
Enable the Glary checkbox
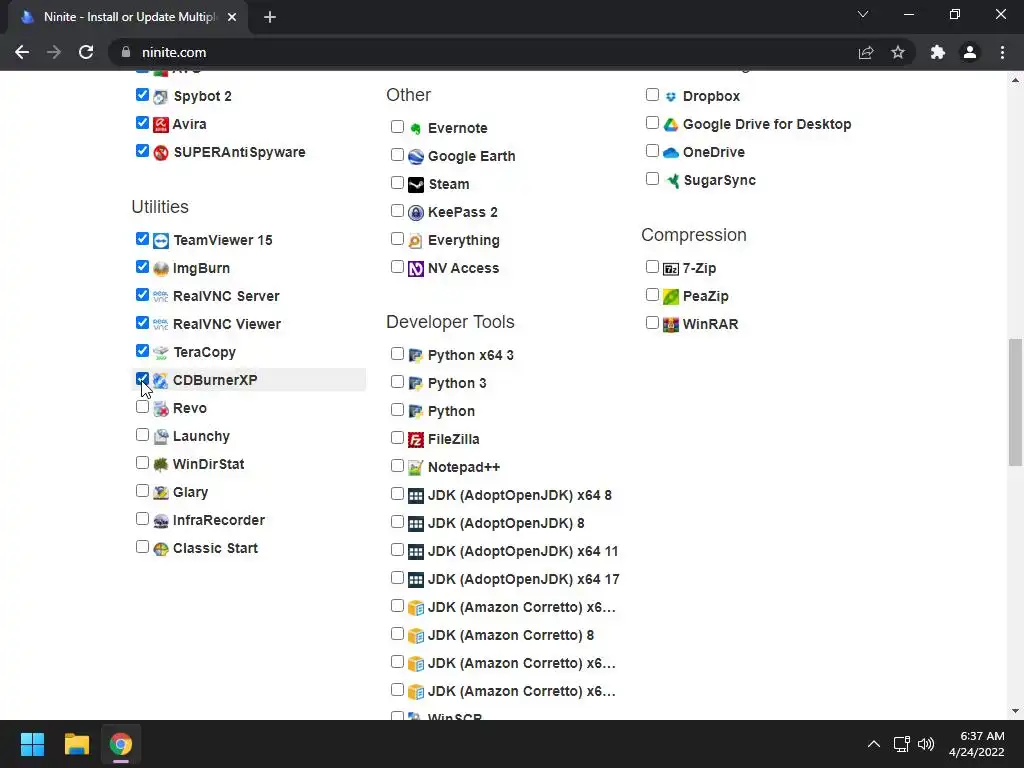[142, 491]
